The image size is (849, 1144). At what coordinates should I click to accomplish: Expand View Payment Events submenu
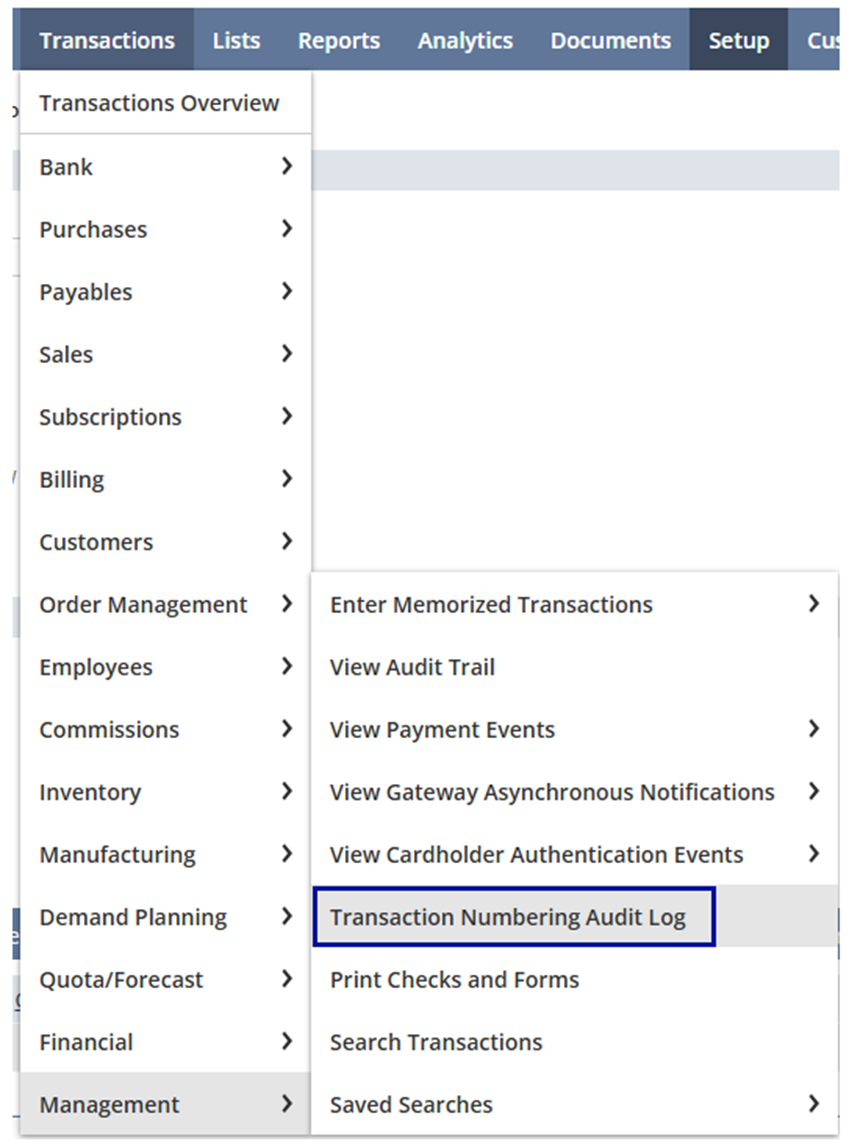tap(814, 729)
